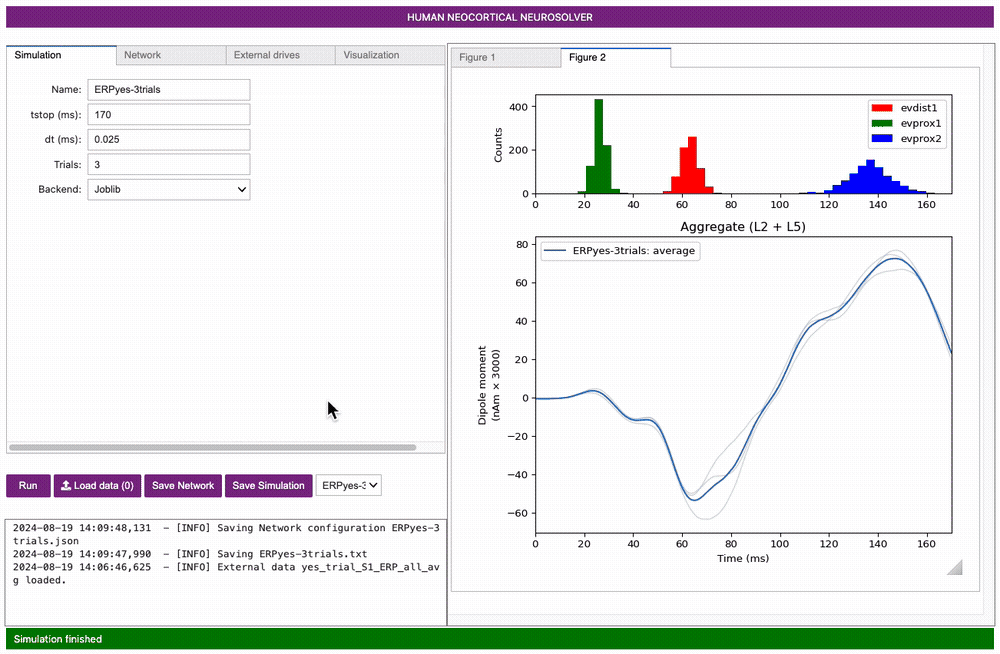Go to the Visualization tab
The width and height of the screenshot is (1000, 654).
click(x=371, y=55)
